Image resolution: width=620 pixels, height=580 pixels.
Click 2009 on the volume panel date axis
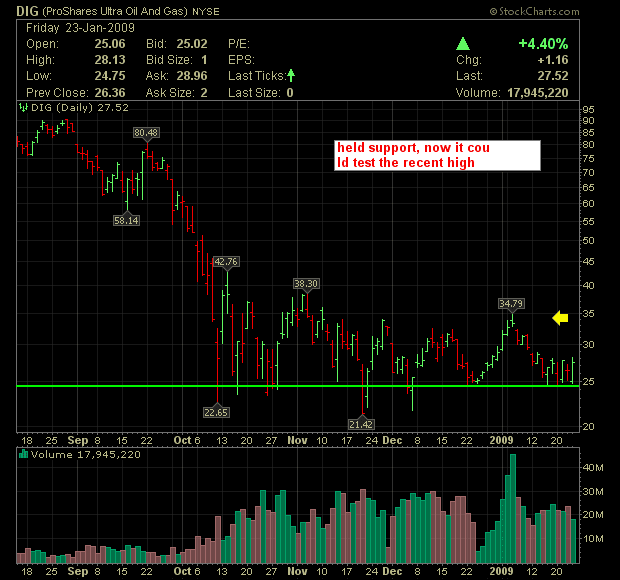[501, 571]
